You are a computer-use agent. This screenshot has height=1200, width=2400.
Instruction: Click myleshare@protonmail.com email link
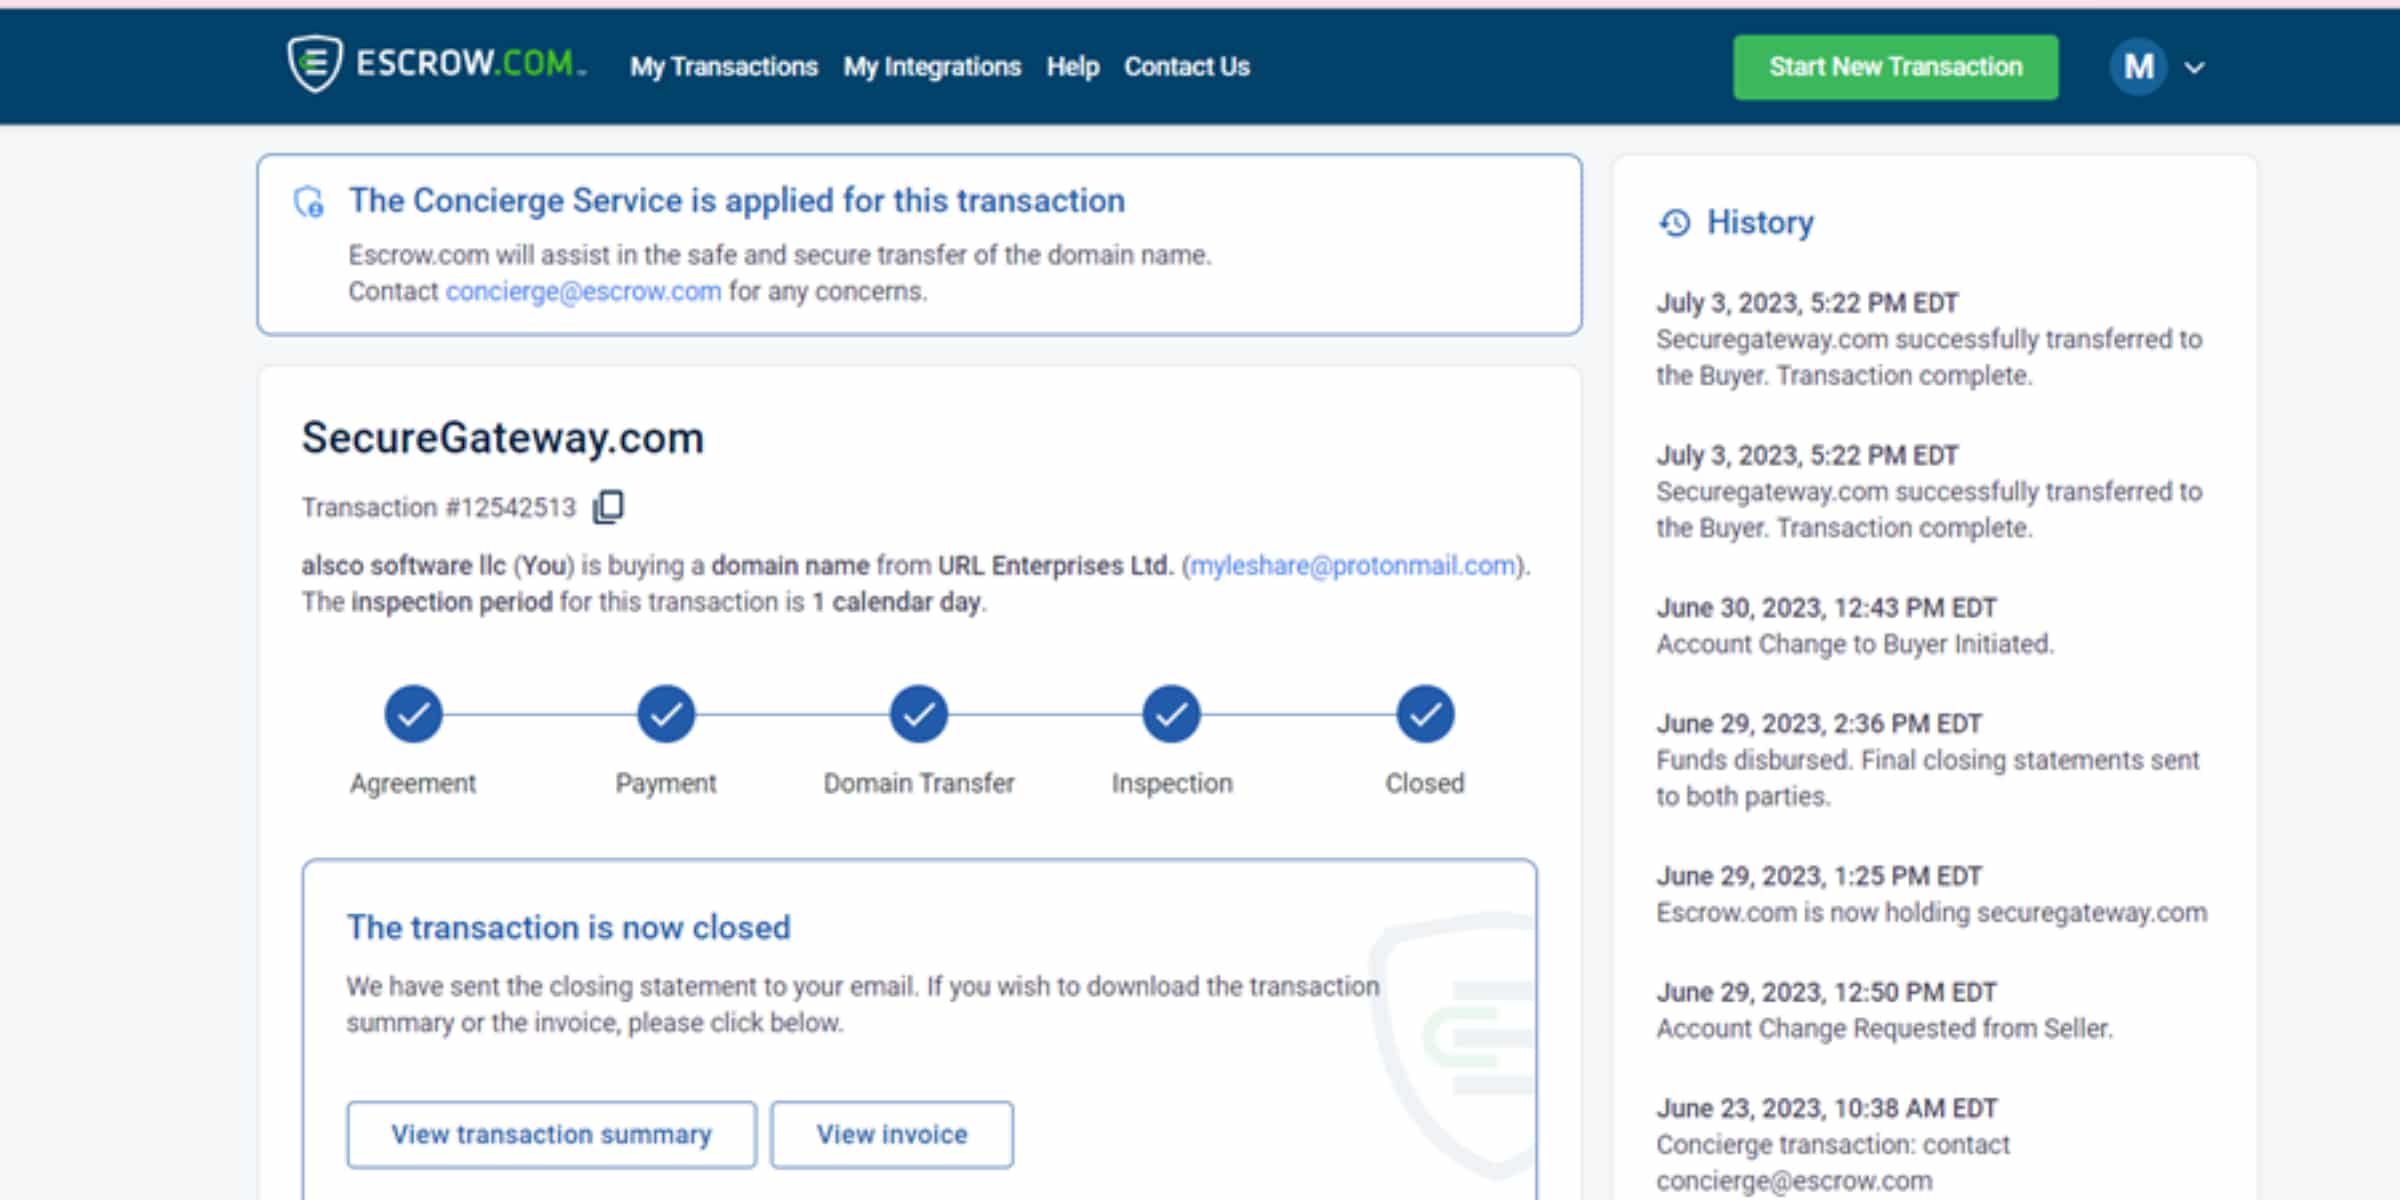1355,565
